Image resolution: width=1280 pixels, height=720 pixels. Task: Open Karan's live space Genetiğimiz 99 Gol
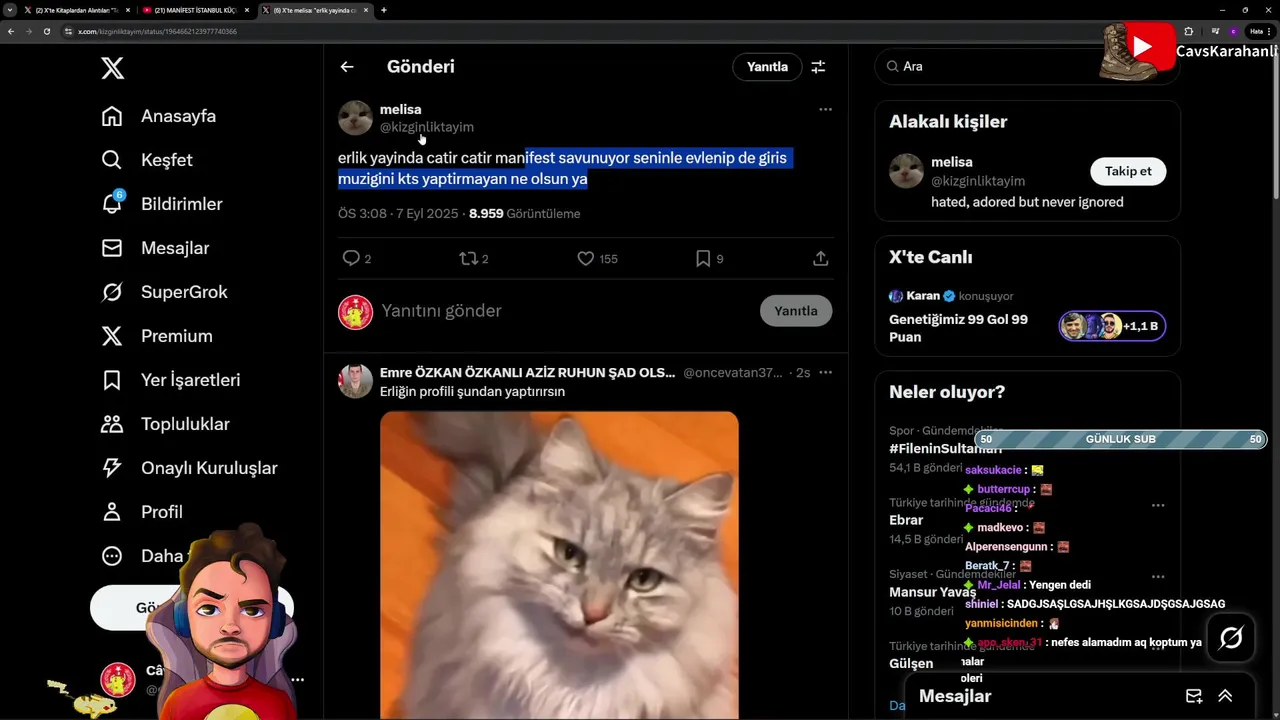pos(960,328)
